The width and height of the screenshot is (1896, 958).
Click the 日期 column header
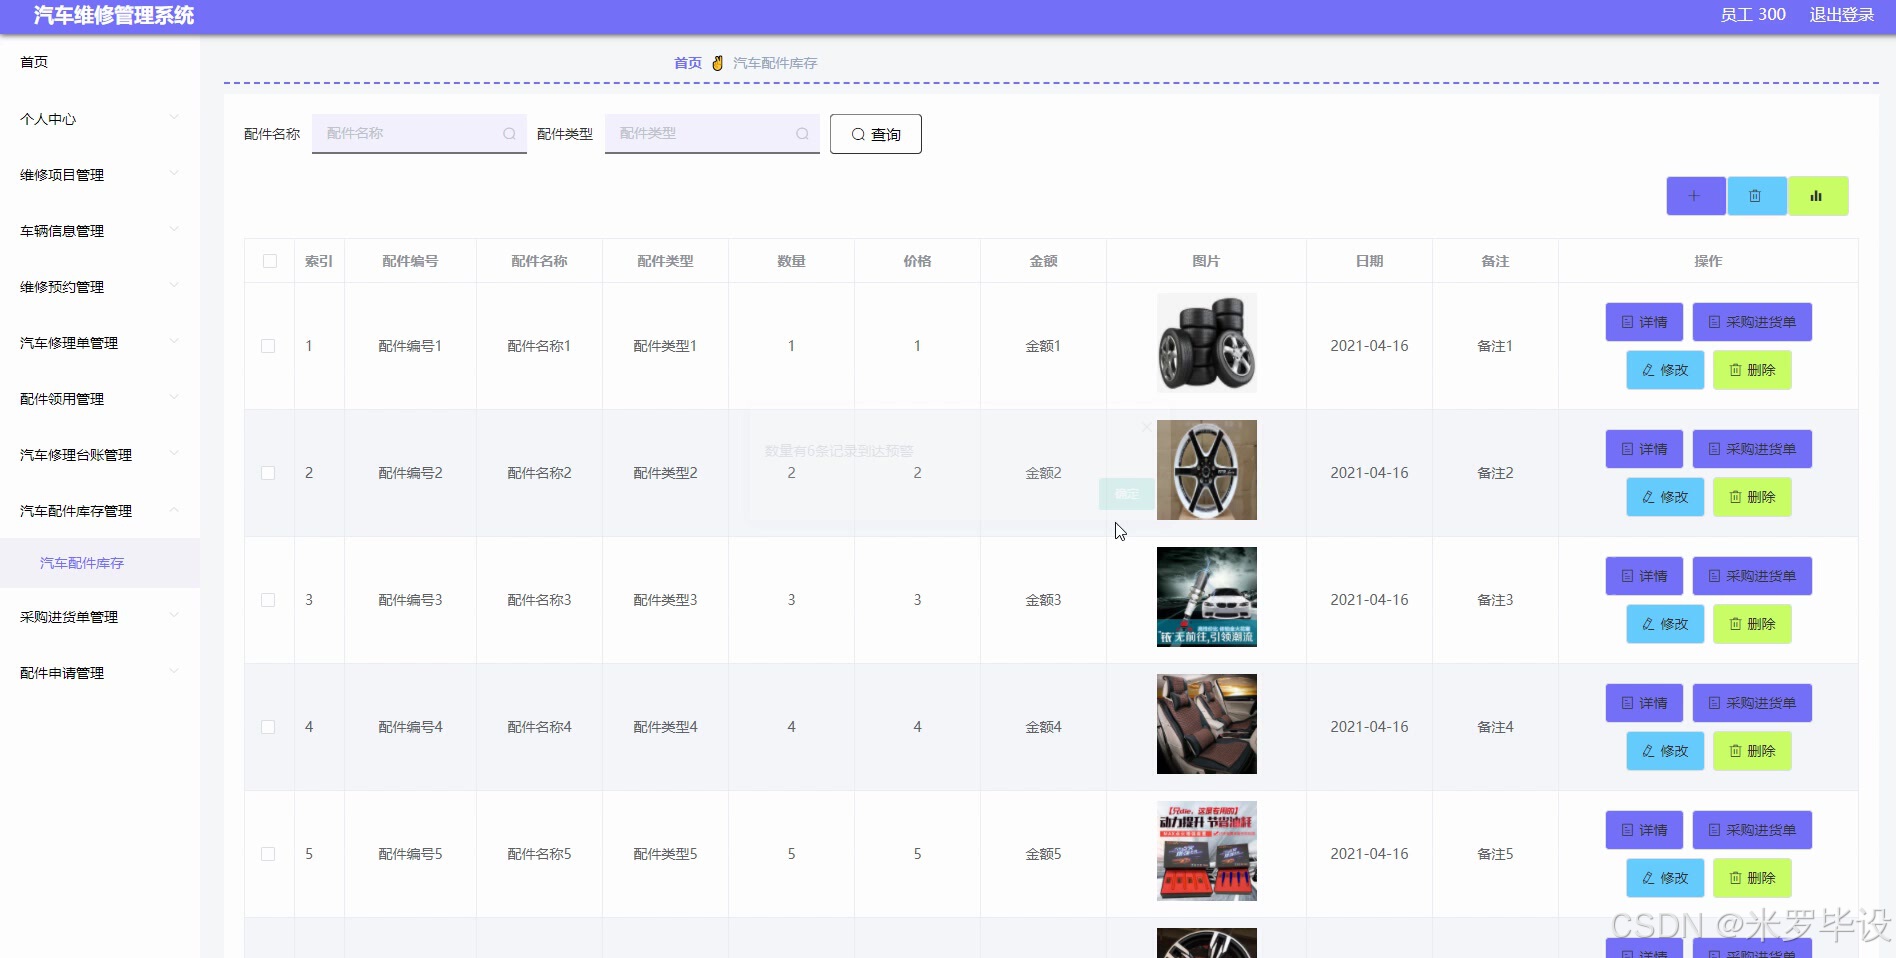(x=1369, y=261)
